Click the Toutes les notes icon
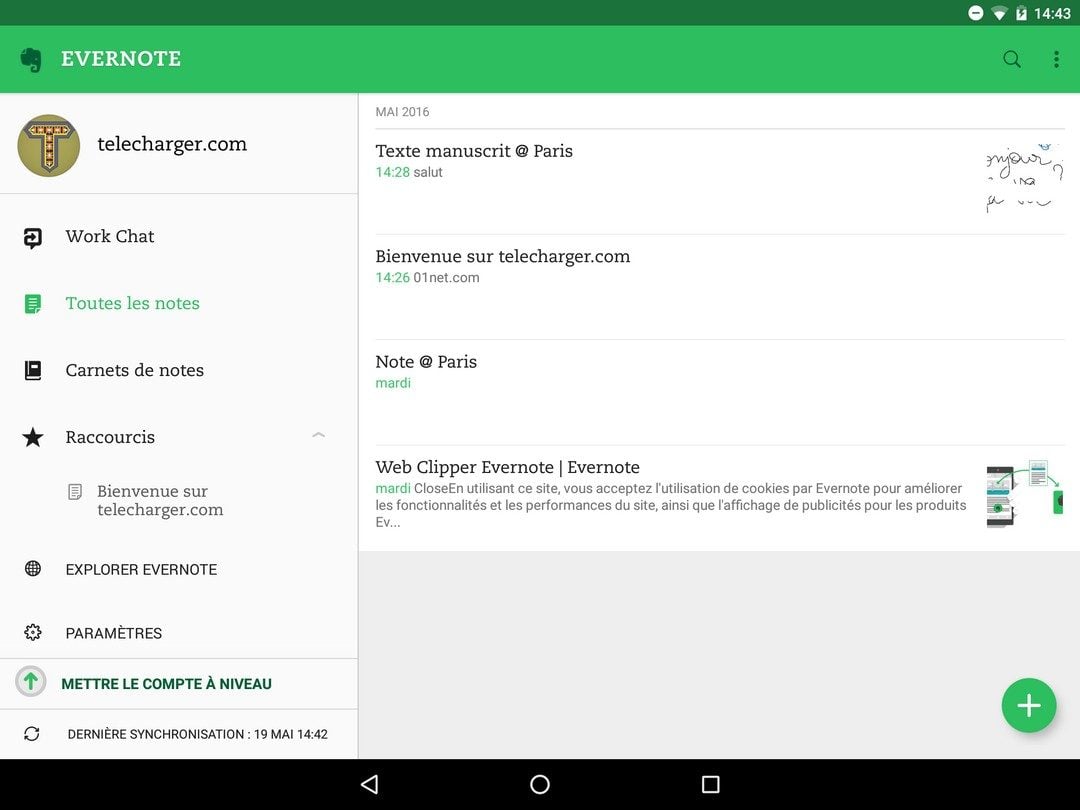 pyautogui.click(x=32, y=304)
